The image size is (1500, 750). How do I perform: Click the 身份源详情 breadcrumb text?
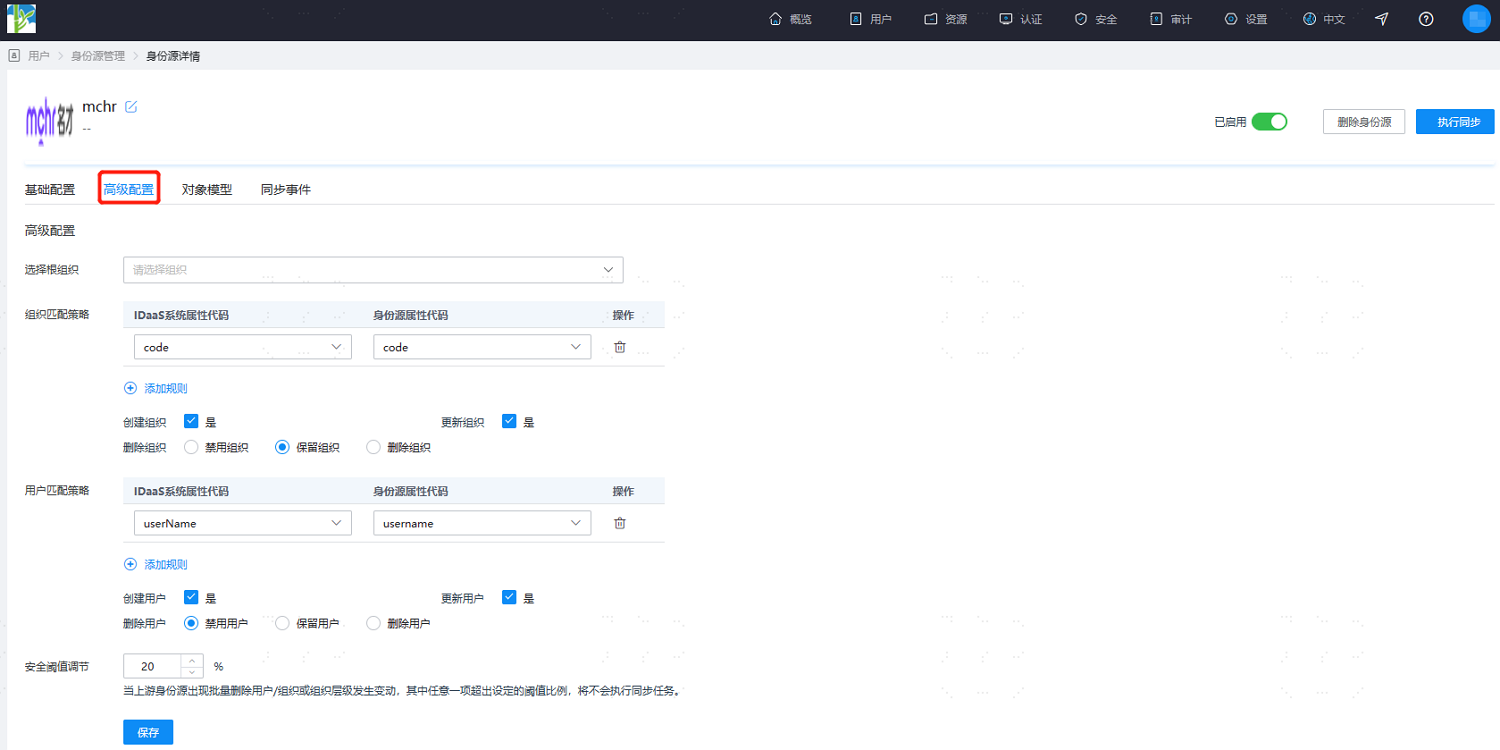(x=173, y=56)
